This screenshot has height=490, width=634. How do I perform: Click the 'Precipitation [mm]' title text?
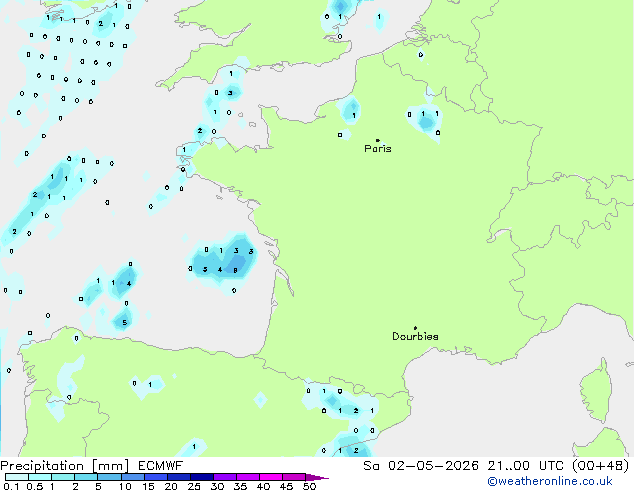[x=65, y=466]
